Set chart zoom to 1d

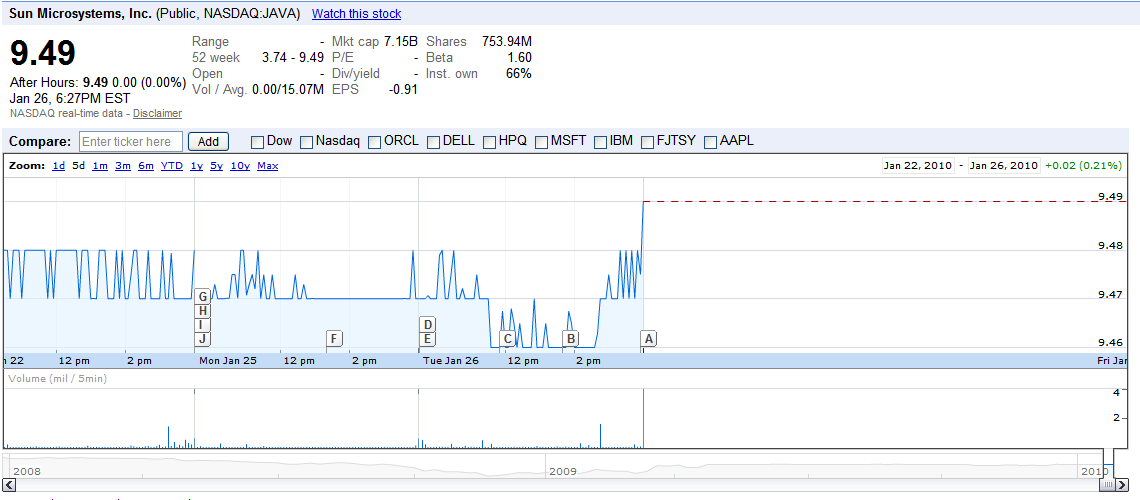(x=58, y=166)
